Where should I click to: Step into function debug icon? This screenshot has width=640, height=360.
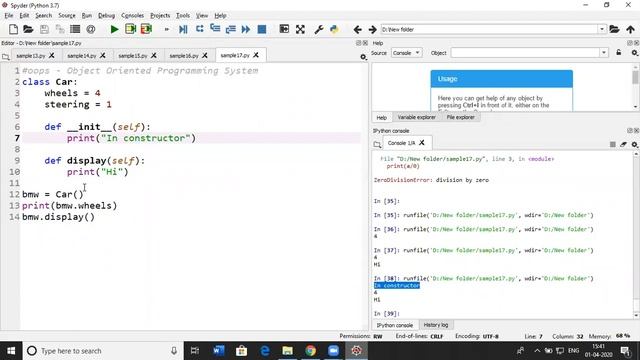pos(215,29)
